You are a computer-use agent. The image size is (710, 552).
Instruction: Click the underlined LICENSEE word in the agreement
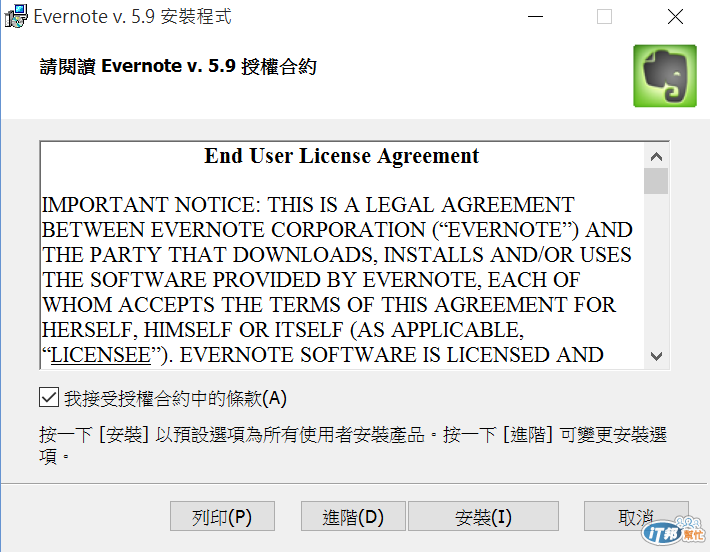101,355
